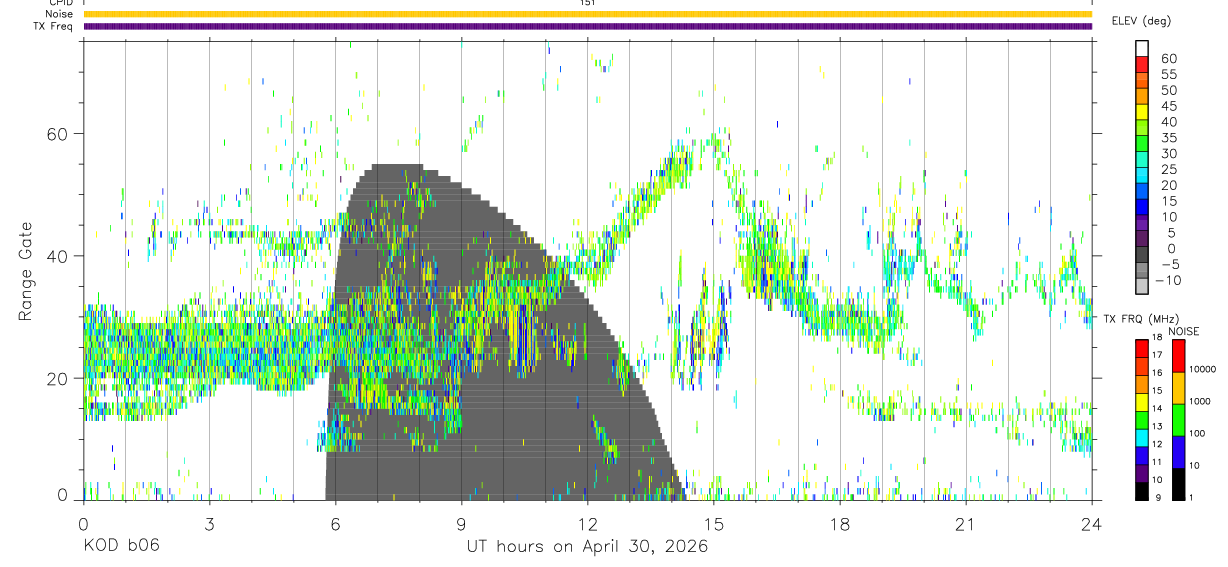
Task: Click the red top segment of NOISE color bar
Action: tap(1178, 356)
